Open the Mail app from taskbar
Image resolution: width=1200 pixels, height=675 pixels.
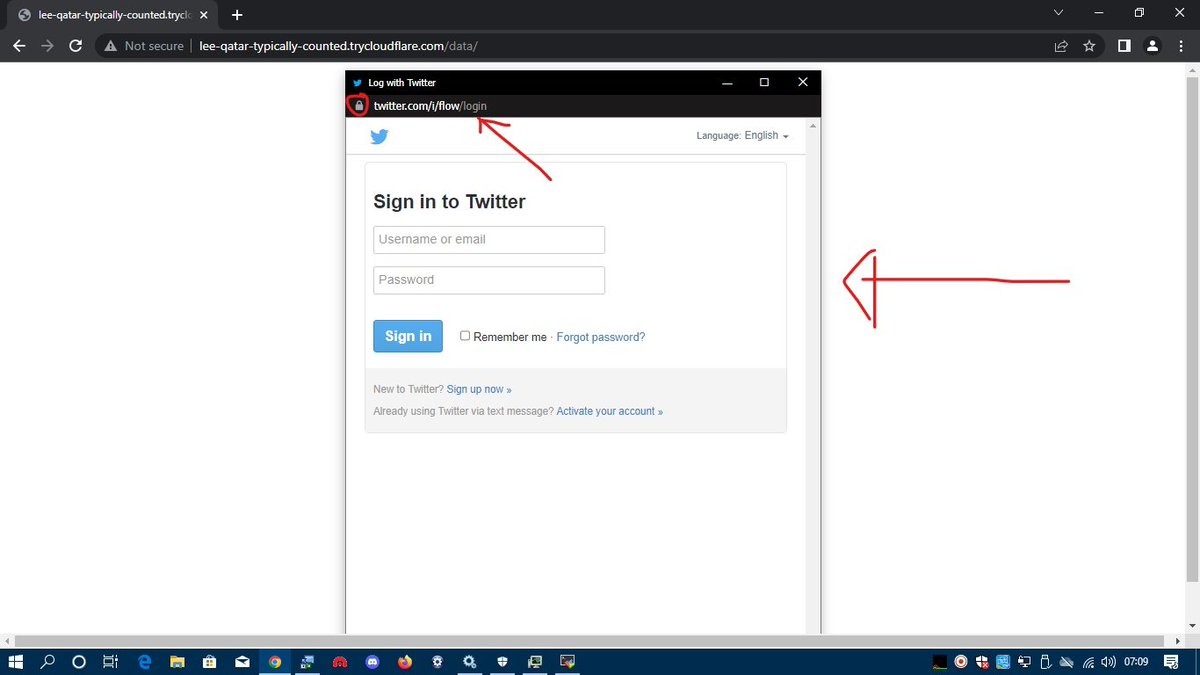coord(241,661)
